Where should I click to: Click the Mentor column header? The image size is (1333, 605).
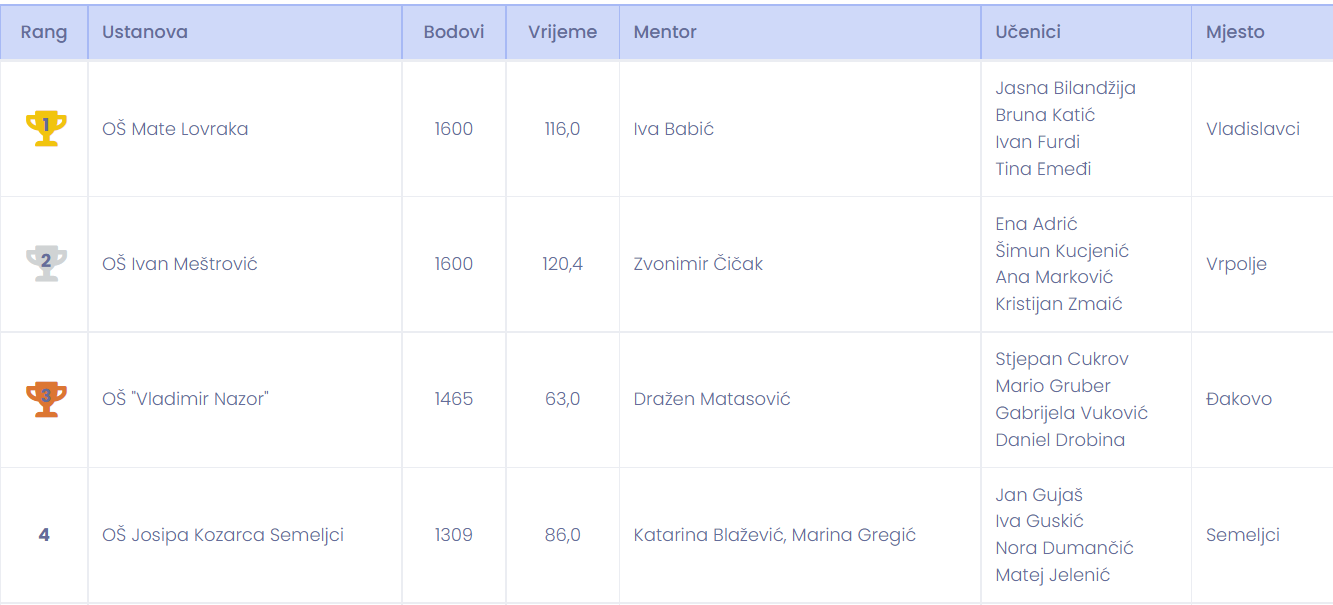tap(665, 32)
